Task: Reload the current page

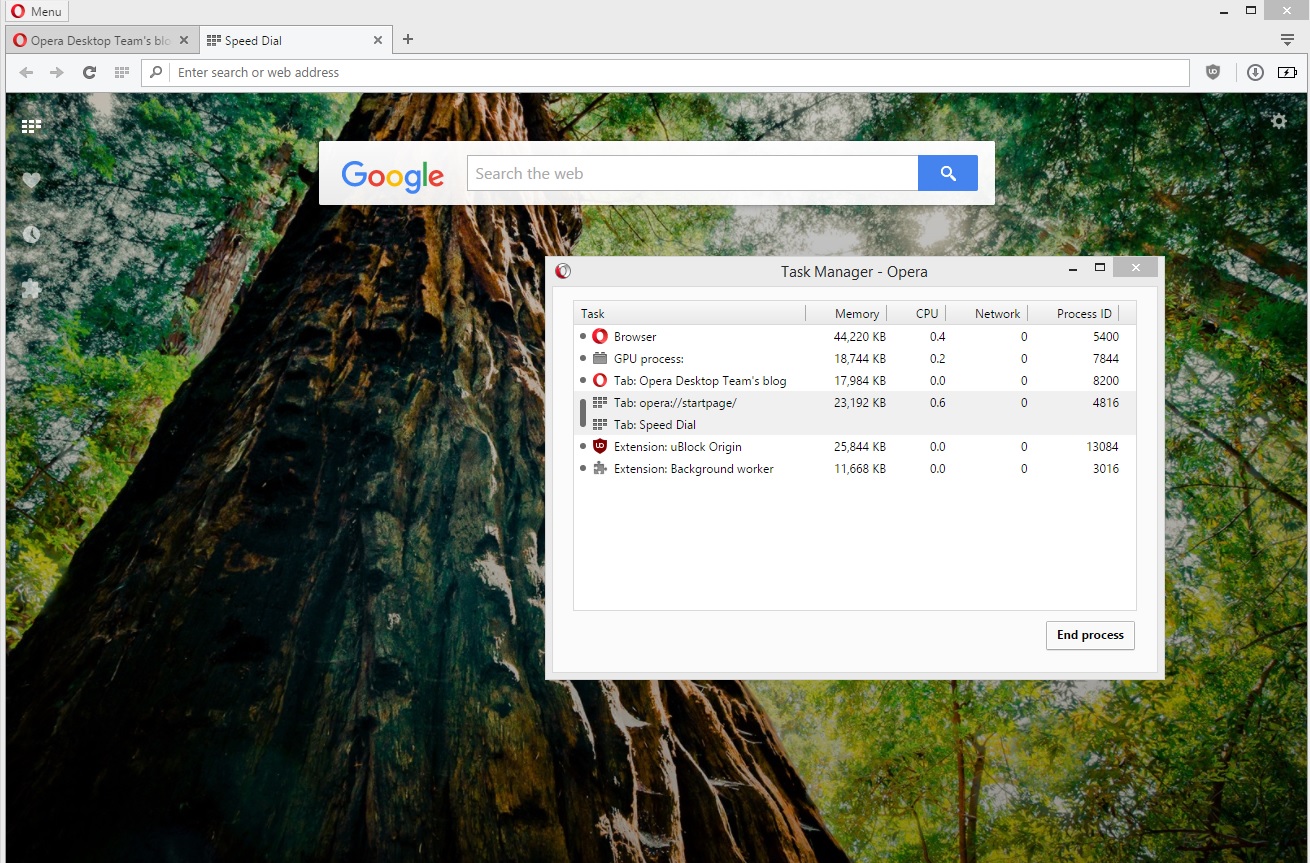Action: 89,72
